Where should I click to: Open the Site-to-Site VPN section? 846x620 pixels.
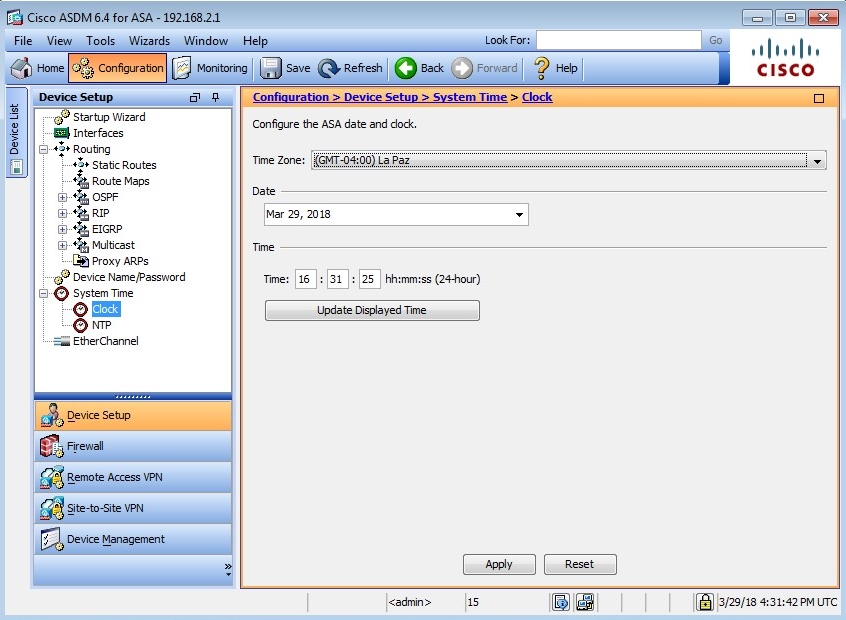pyautogui.click(x=133, y=508)
